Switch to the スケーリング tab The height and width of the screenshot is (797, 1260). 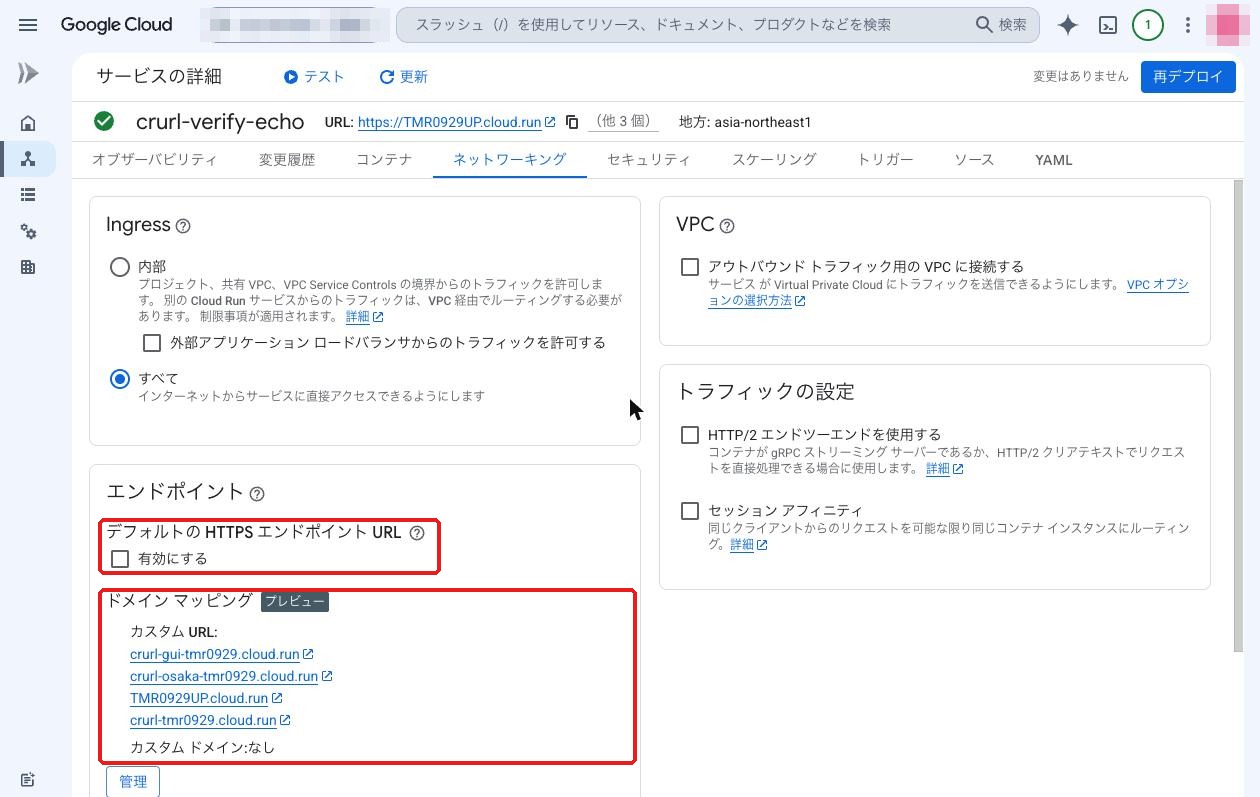click(x=774, y=159)
